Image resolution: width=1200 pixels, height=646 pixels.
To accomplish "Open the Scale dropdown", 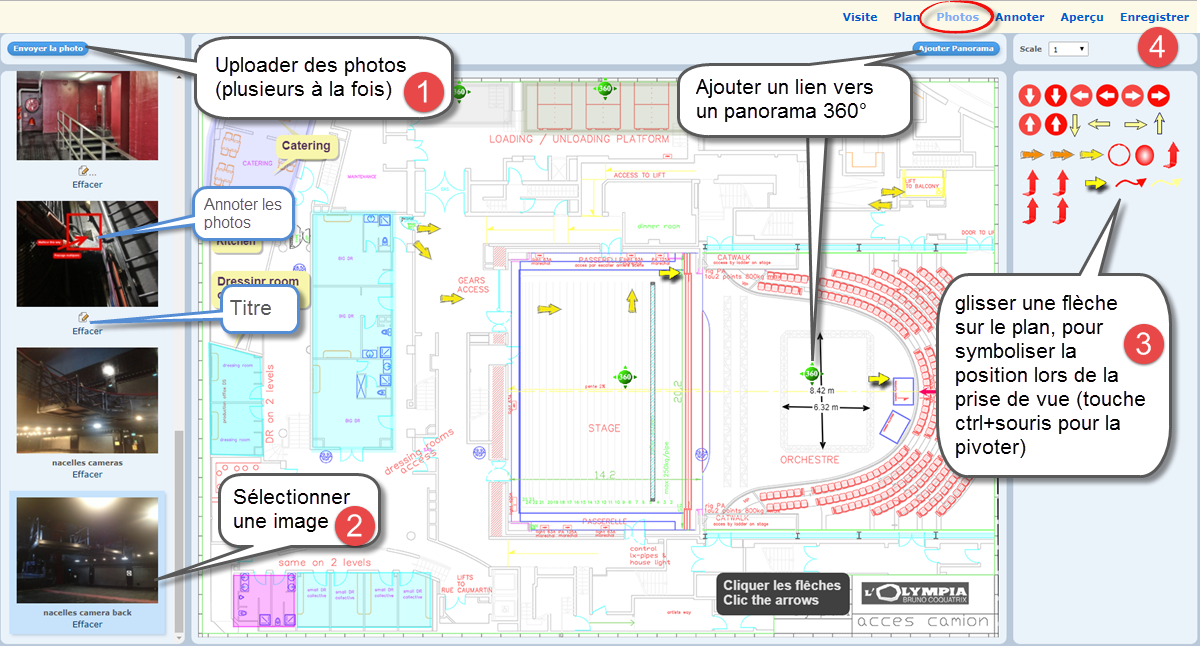I will click(x=1068, y=48).
